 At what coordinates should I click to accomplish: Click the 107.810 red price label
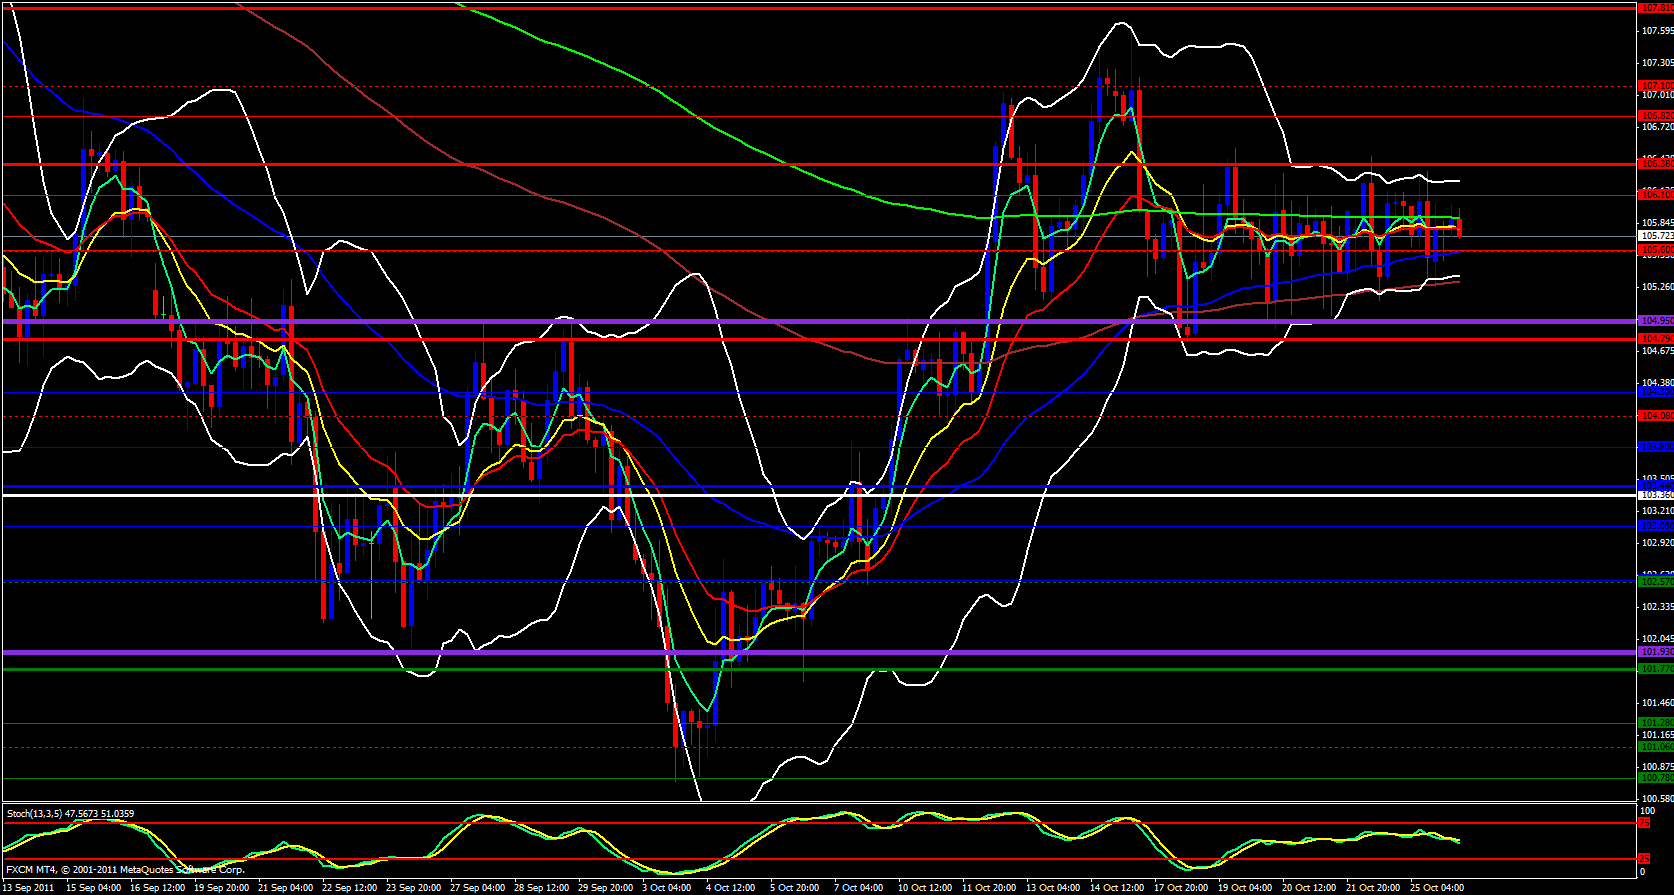pos(1656,8)
